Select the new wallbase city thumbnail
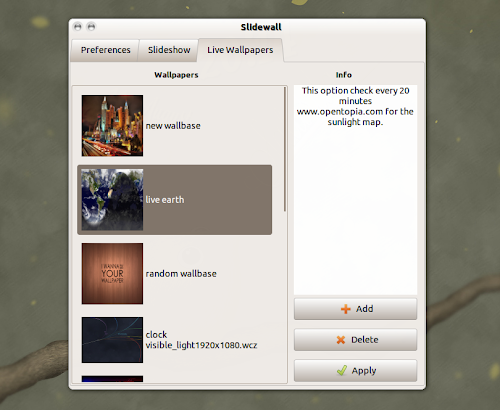 click(112, 126)
